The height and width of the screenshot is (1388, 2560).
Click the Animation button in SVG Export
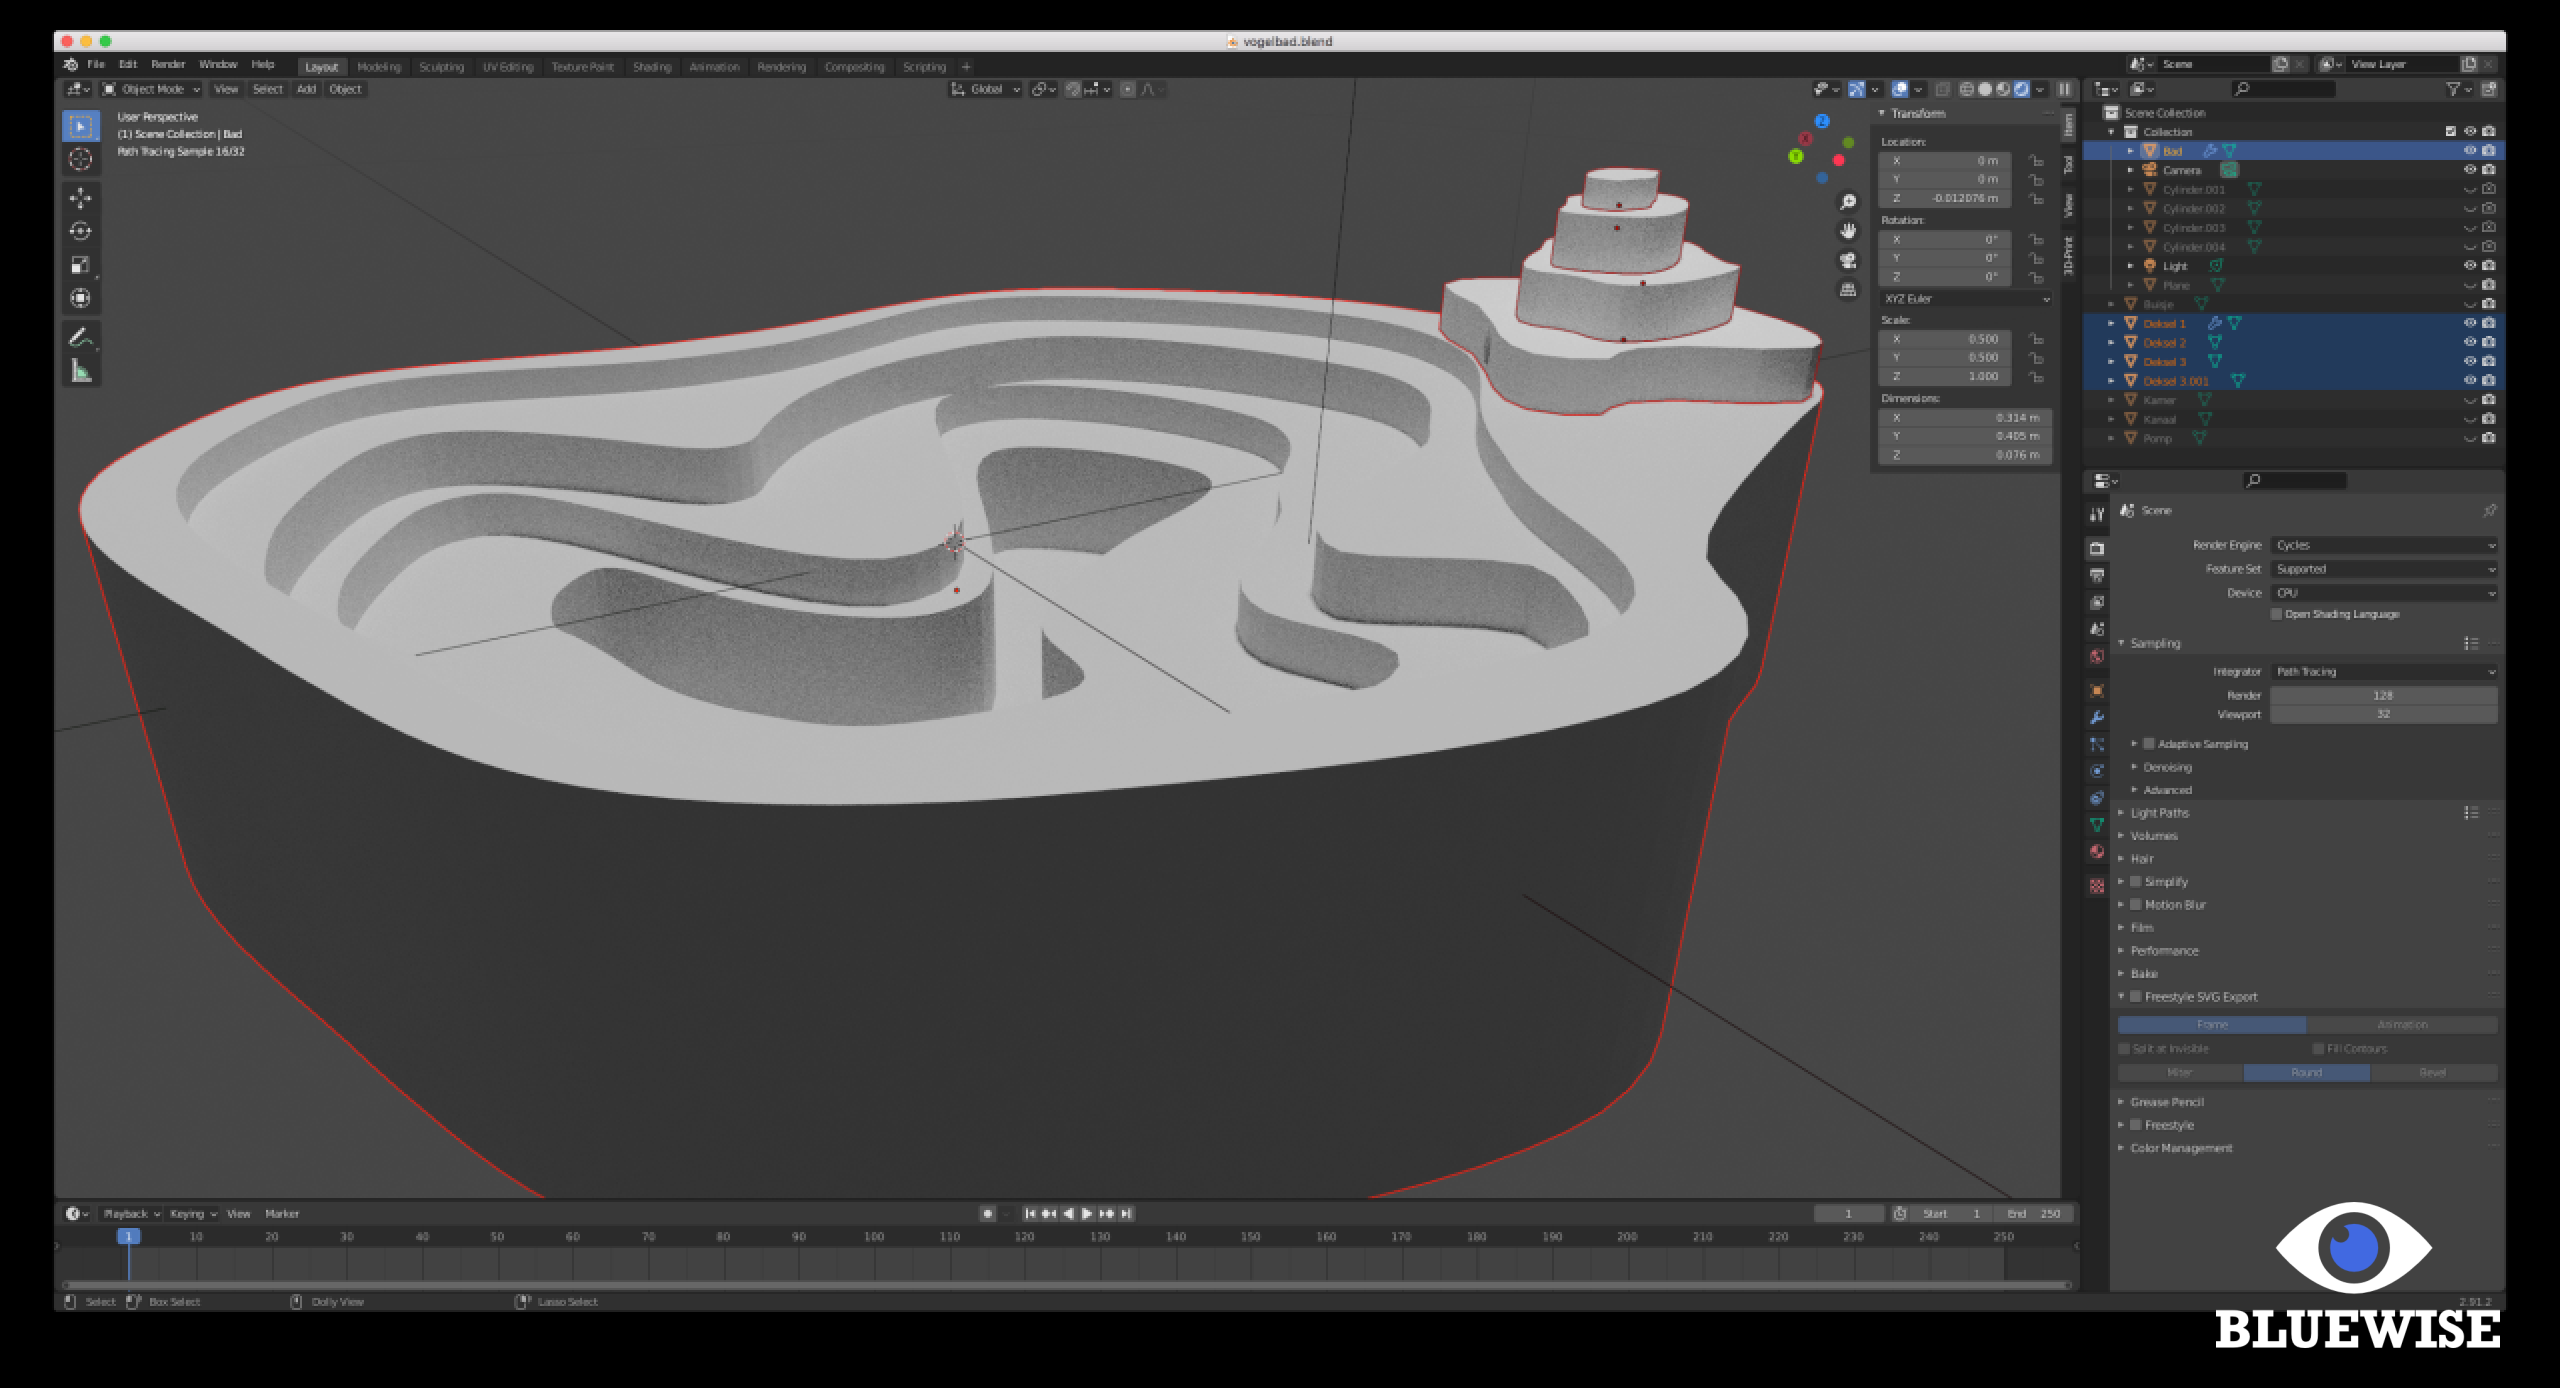click(x=2401, y=1025)
